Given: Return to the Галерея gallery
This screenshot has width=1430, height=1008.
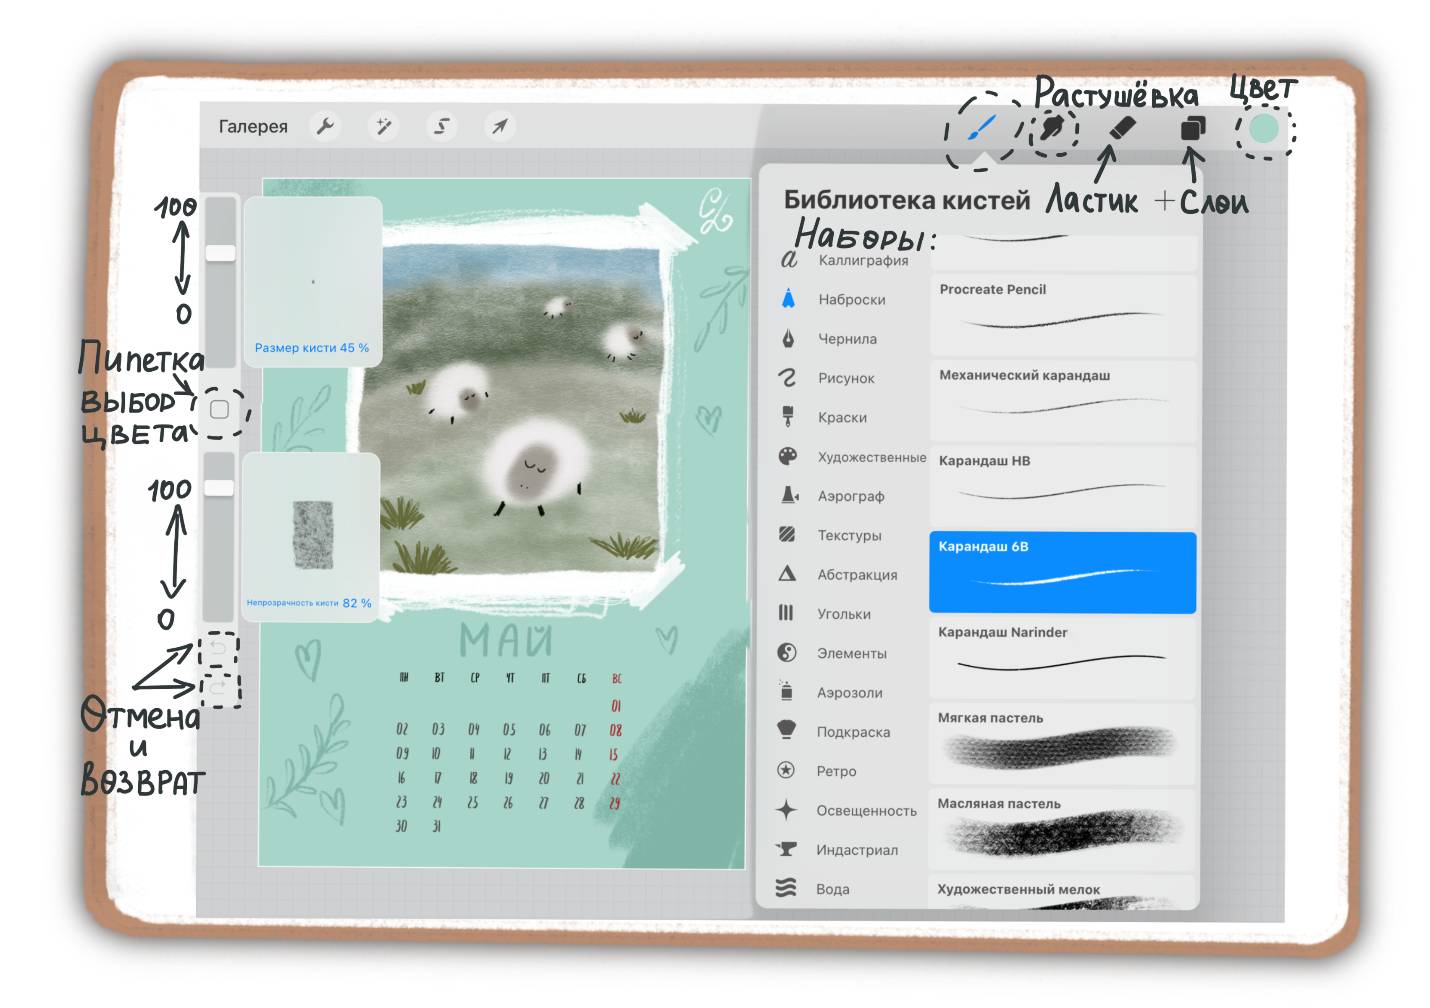Looking at the screenshot, I should click(253, 126).
